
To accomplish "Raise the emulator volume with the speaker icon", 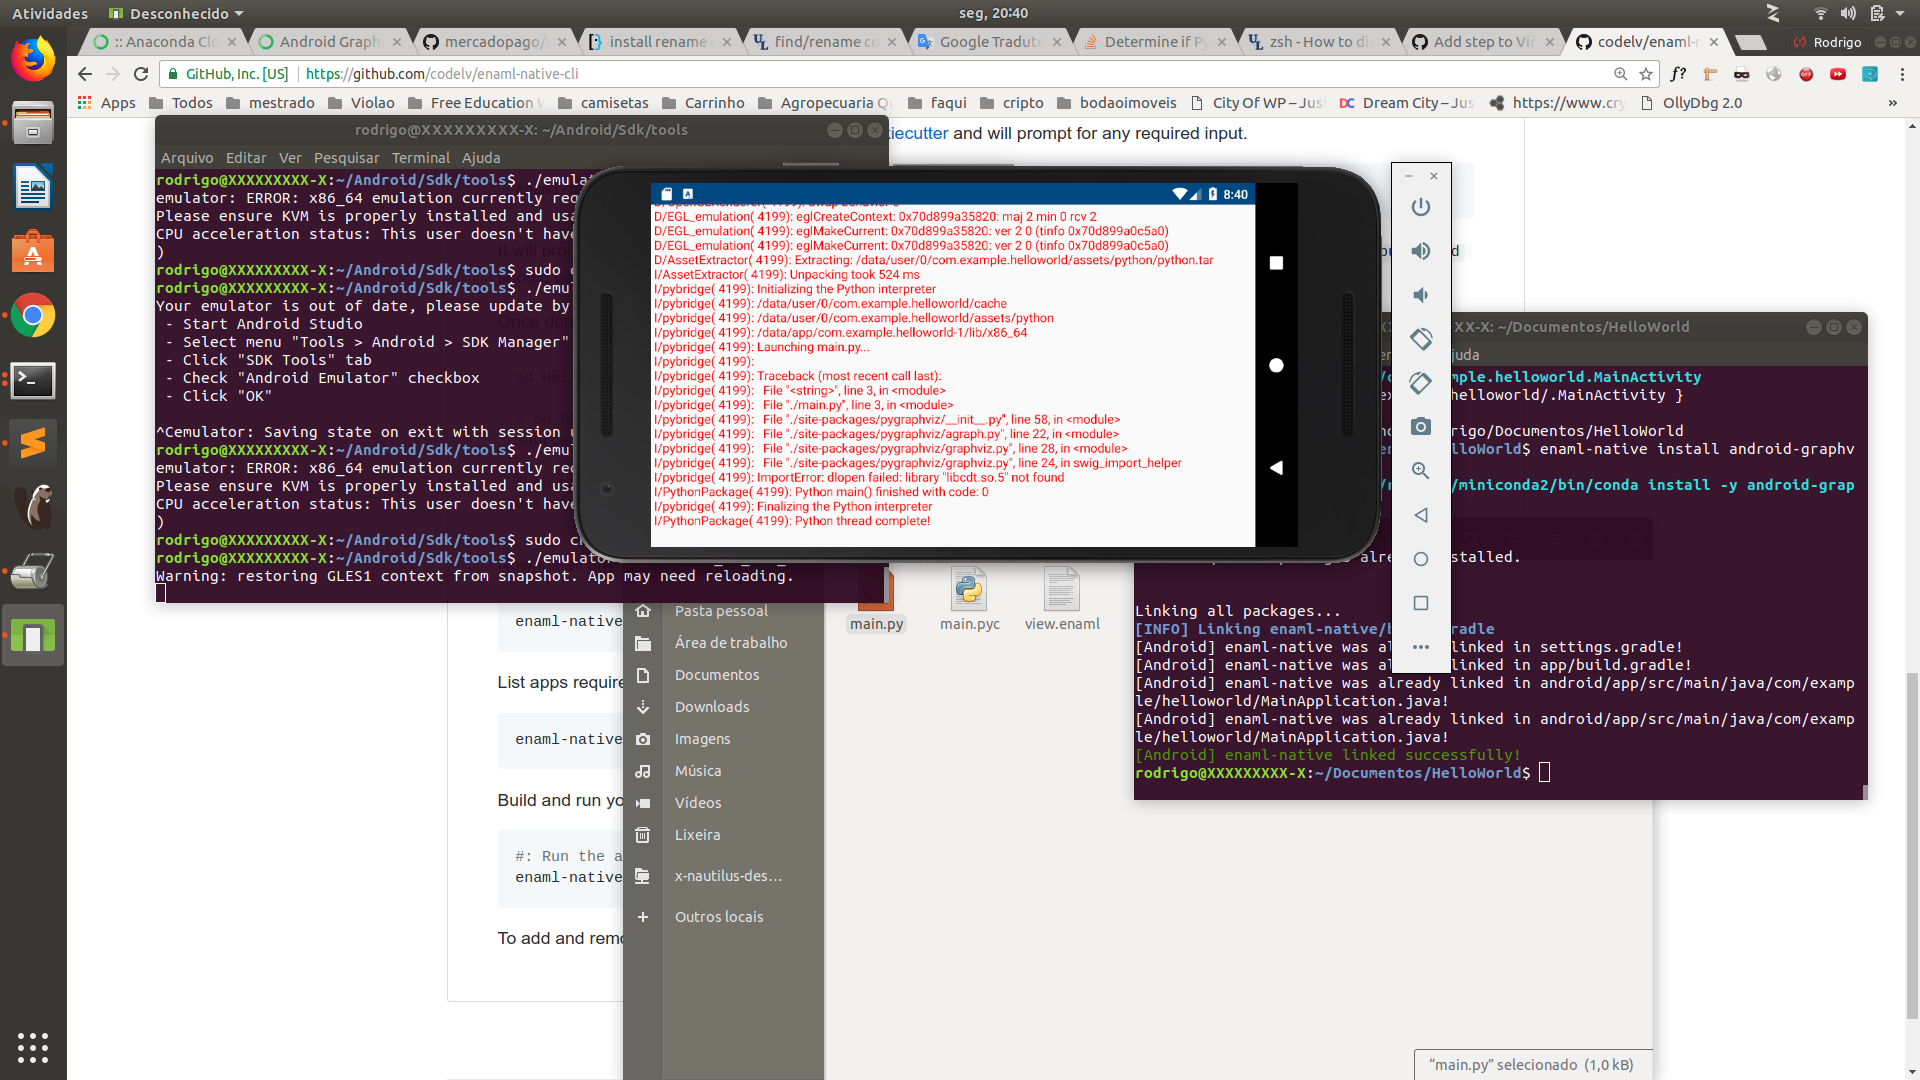I will coord(1420,251).
